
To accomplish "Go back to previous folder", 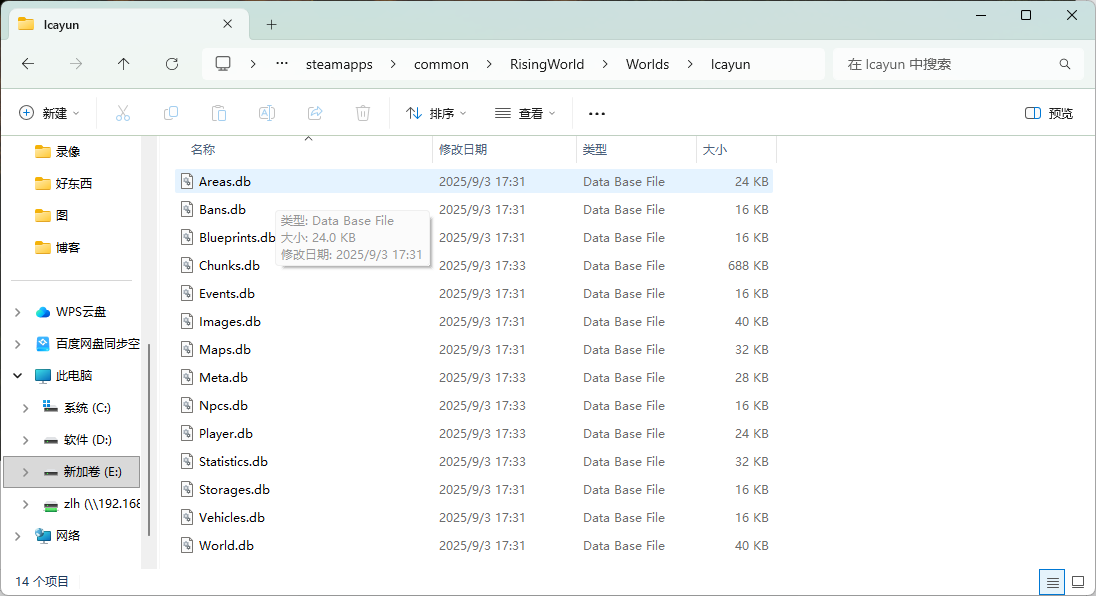I will [28, 64].
